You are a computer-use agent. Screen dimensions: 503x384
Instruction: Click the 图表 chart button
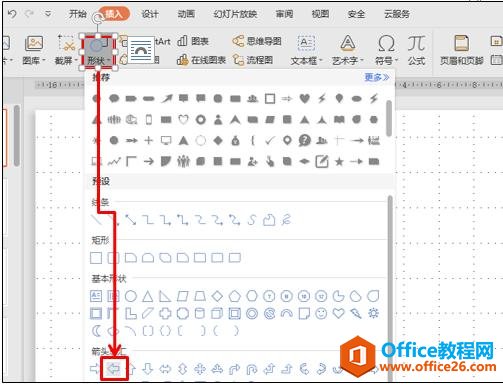tap(193, 41)
